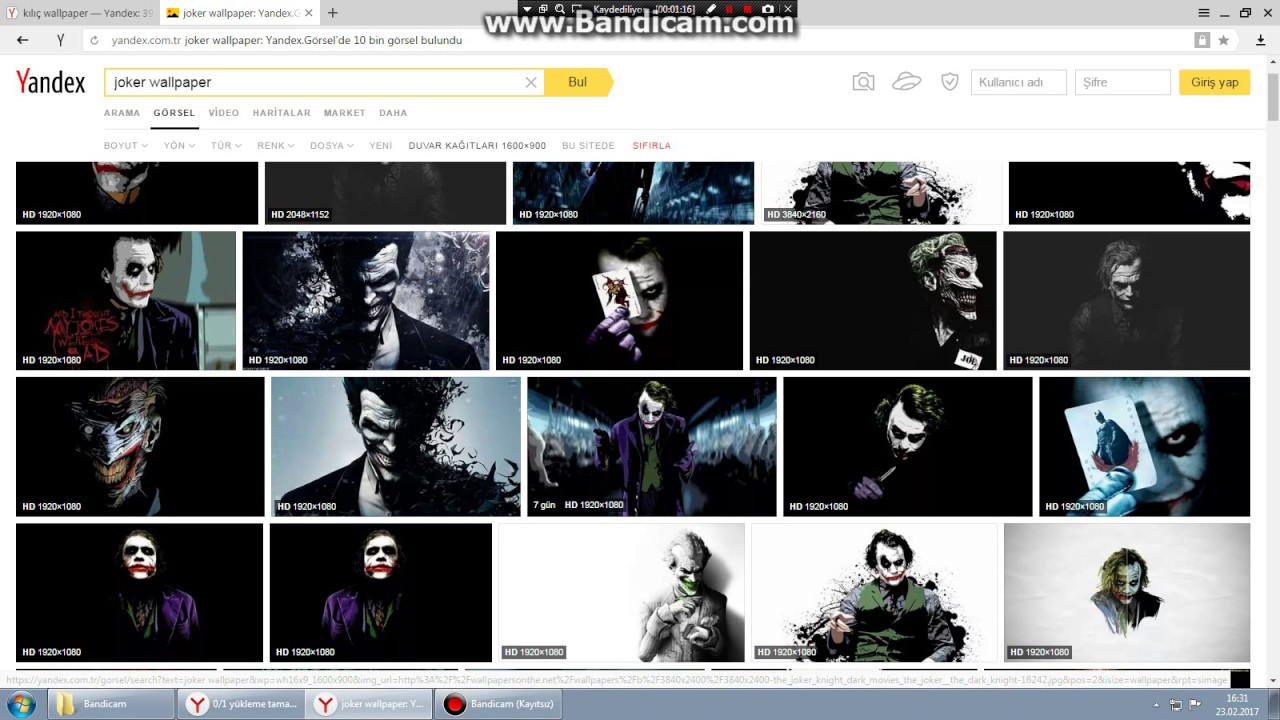Screen dimensions: 1280x720
Task: Expand the RENK color filter
Action: point(276,146)
